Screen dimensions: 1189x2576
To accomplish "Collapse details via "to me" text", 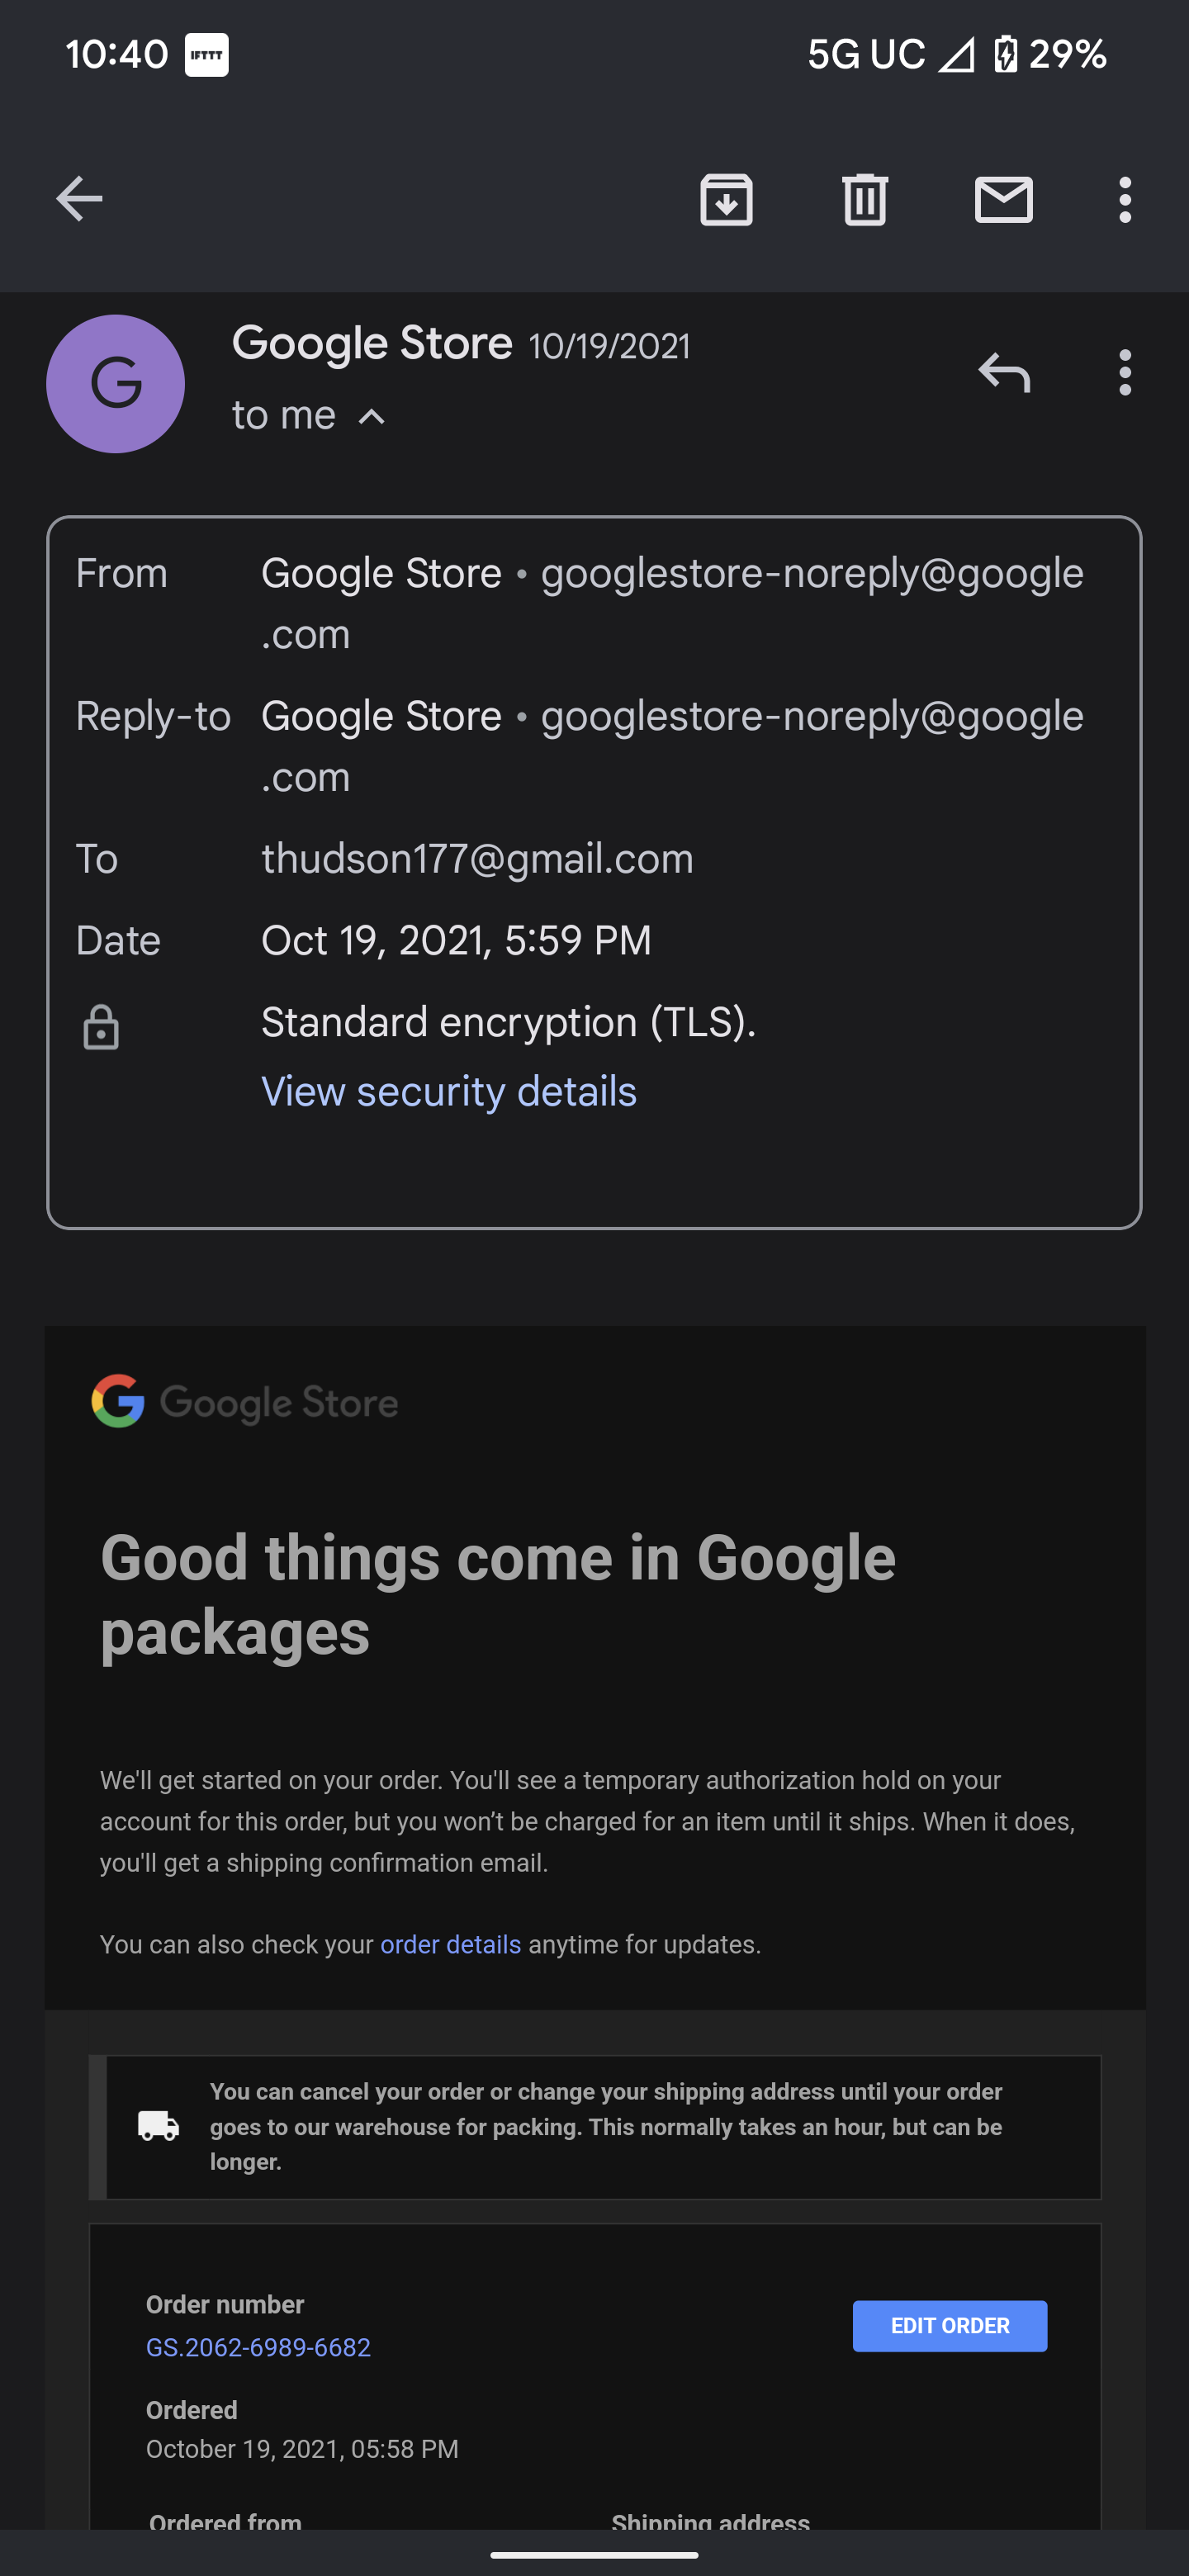I will coord(284,415).
